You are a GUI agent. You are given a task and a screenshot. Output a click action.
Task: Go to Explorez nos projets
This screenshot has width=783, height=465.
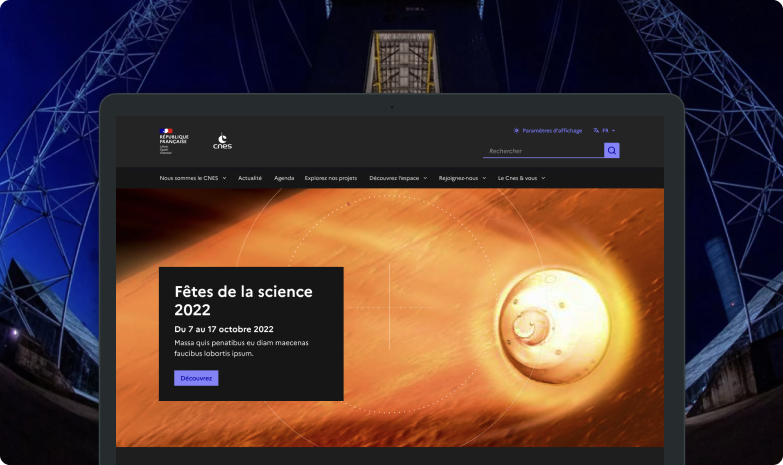331,178
